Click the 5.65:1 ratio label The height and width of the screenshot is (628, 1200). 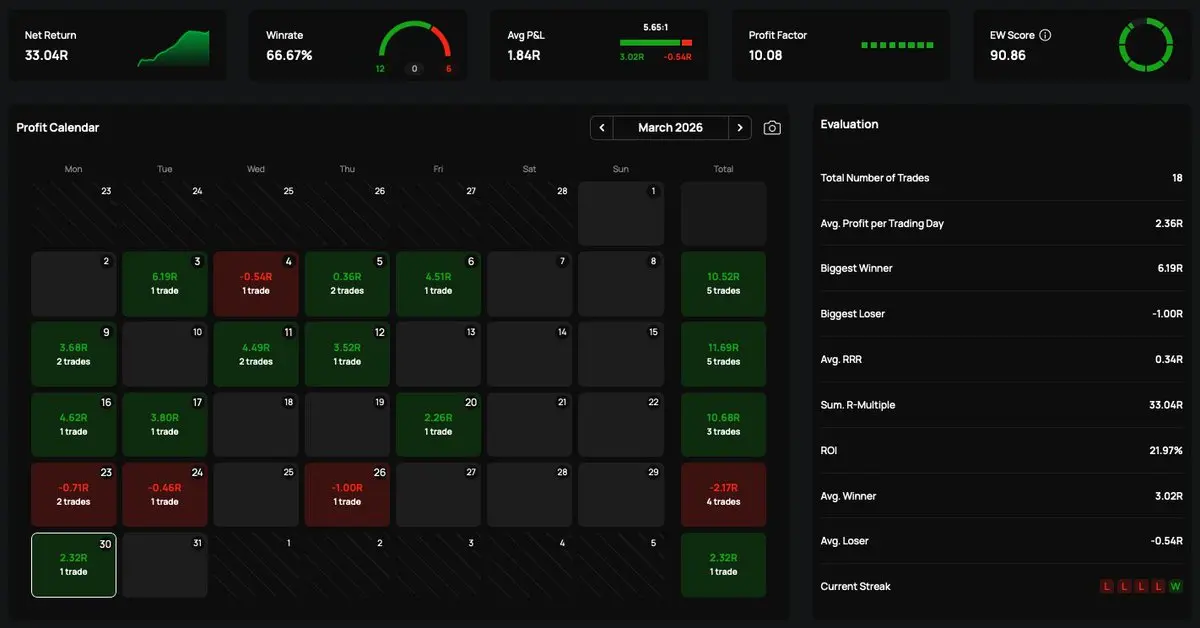(x=656, y=28)
